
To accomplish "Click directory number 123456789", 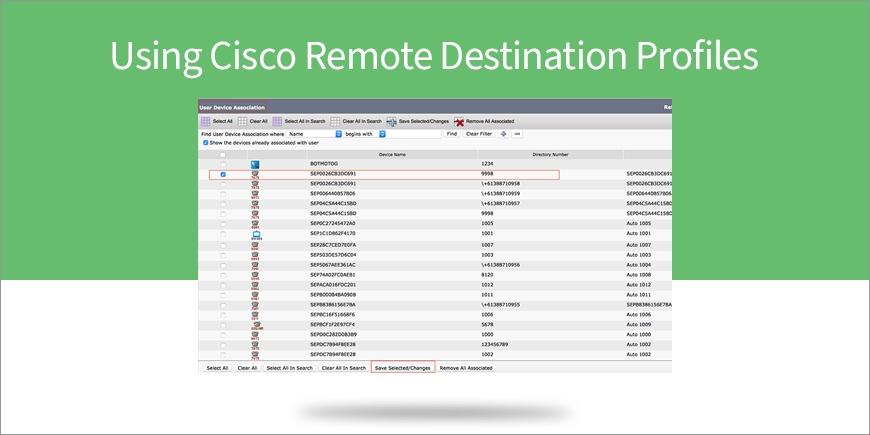I will [494, 345].
